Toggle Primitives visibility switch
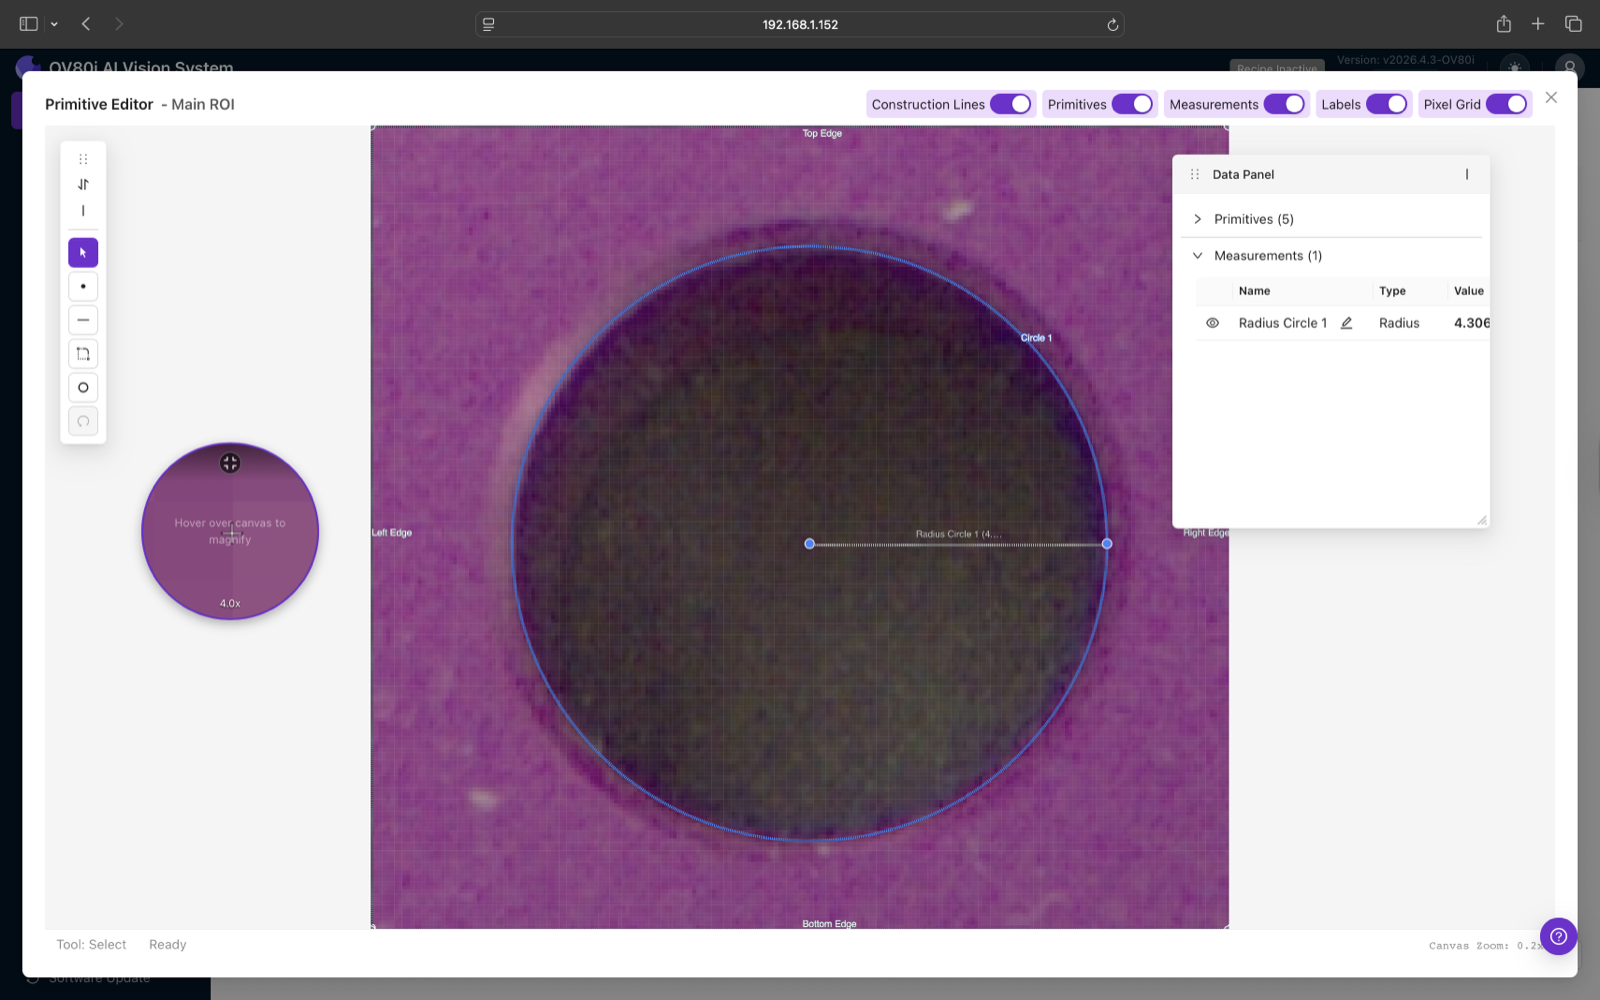The height and width of the screenshot is (1000, 1600). pos(1132,104)
